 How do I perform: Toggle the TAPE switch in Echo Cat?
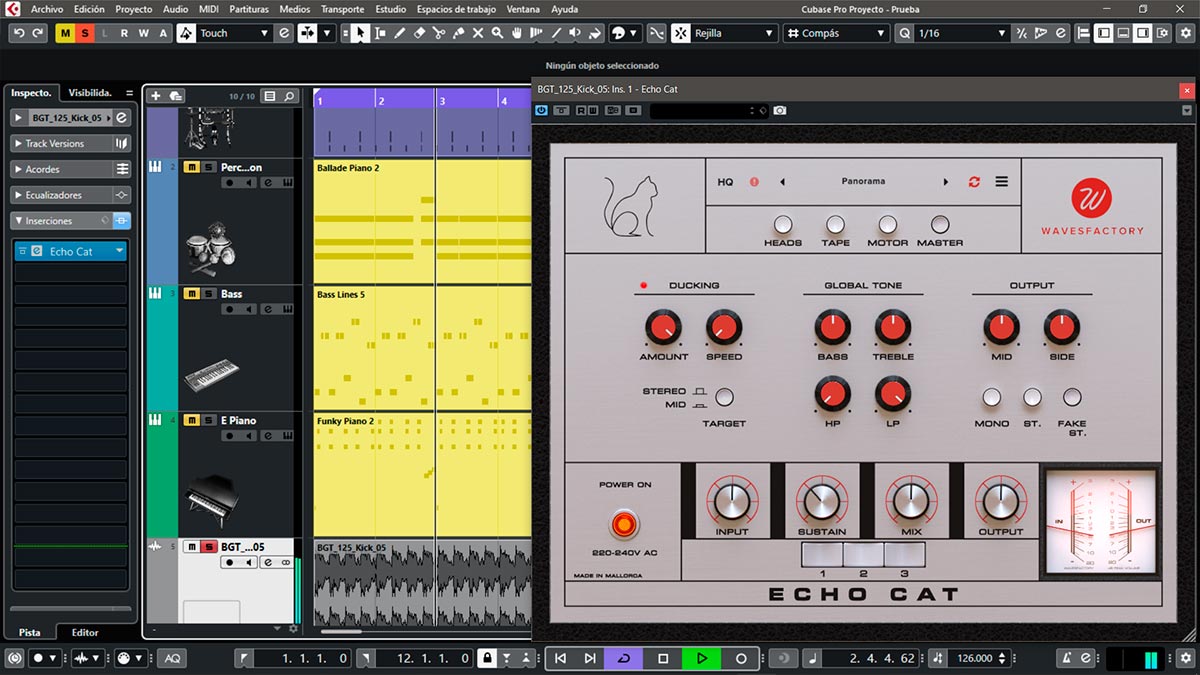tap(835, 225)
